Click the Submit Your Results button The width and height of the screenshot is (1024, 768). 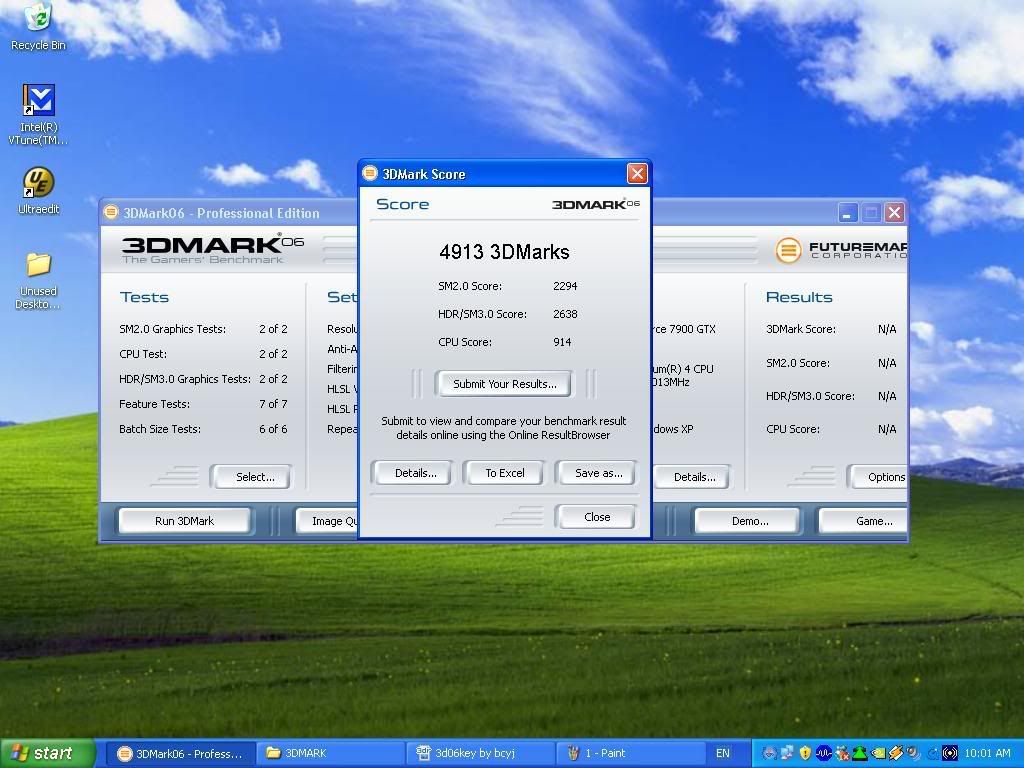504,384
